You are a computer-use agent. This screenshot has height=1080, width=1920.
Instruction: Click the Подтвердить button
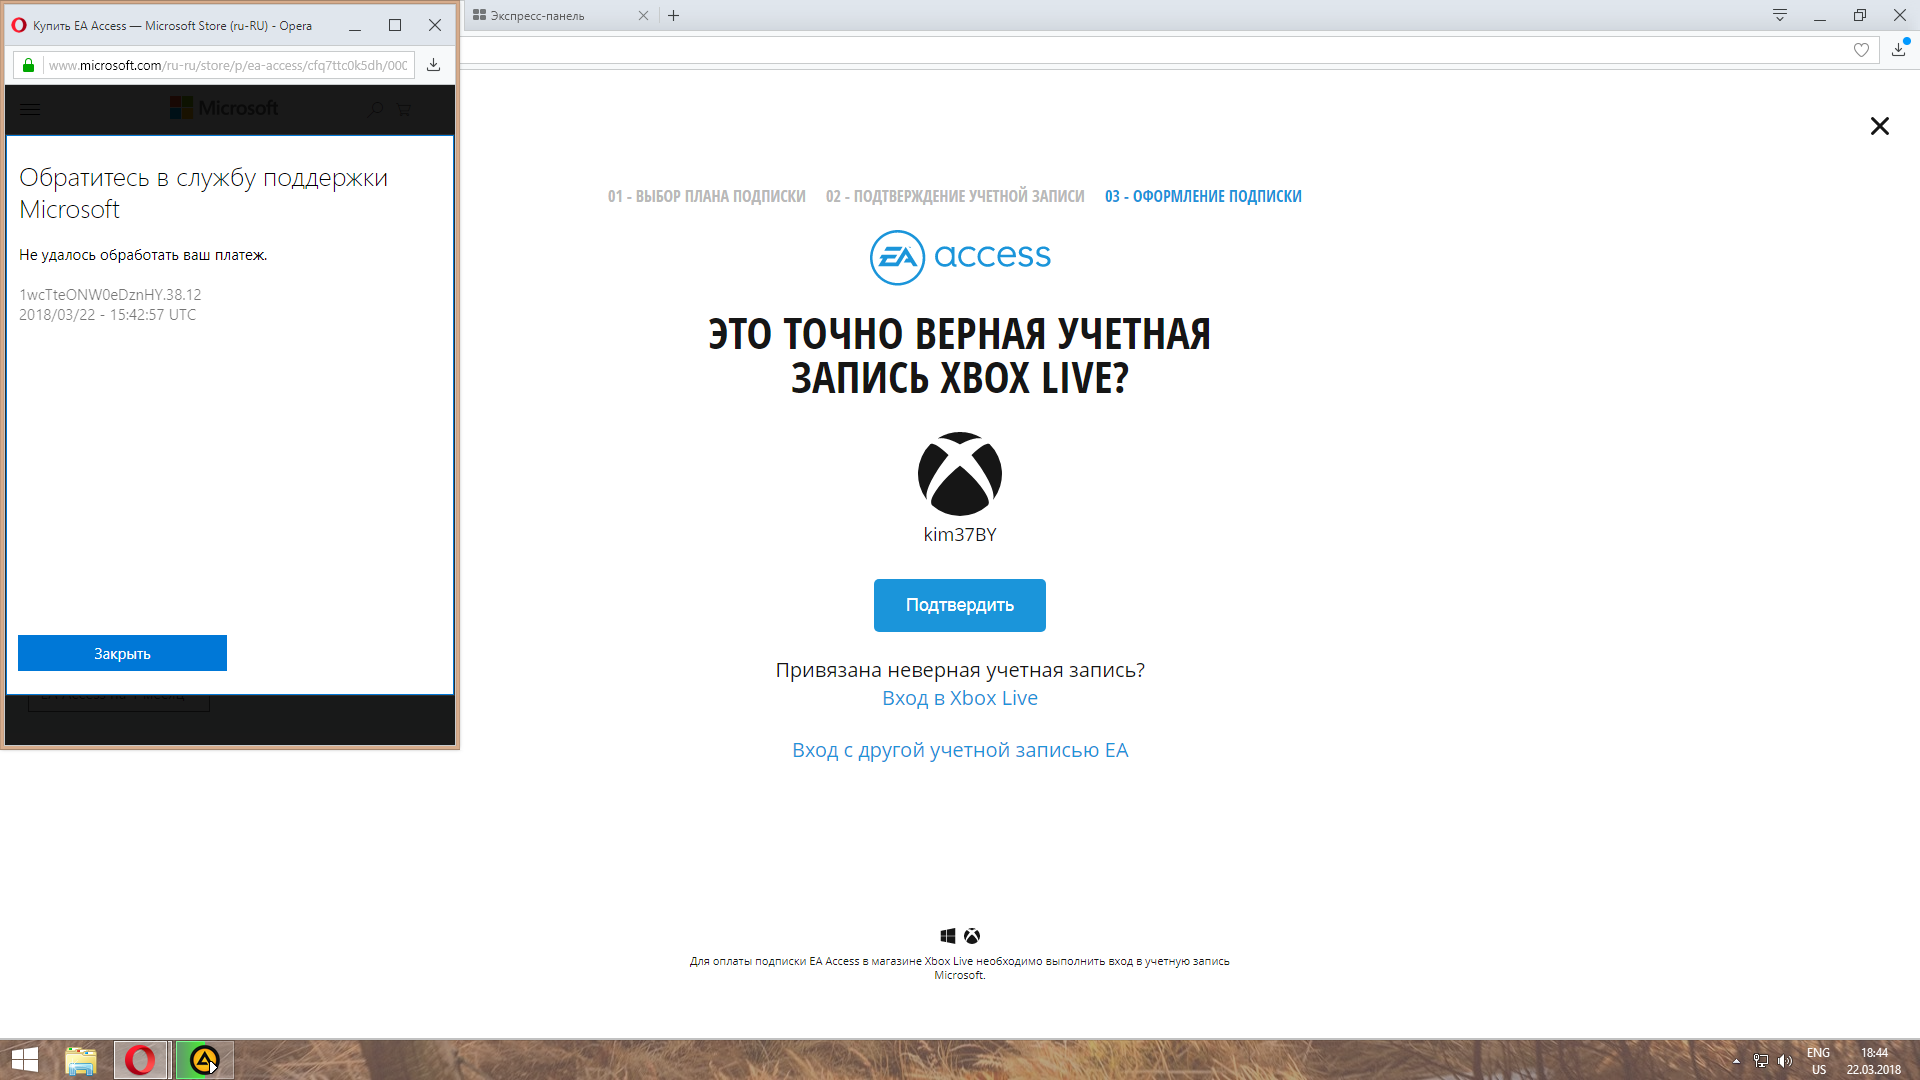(x=959, y=605)
